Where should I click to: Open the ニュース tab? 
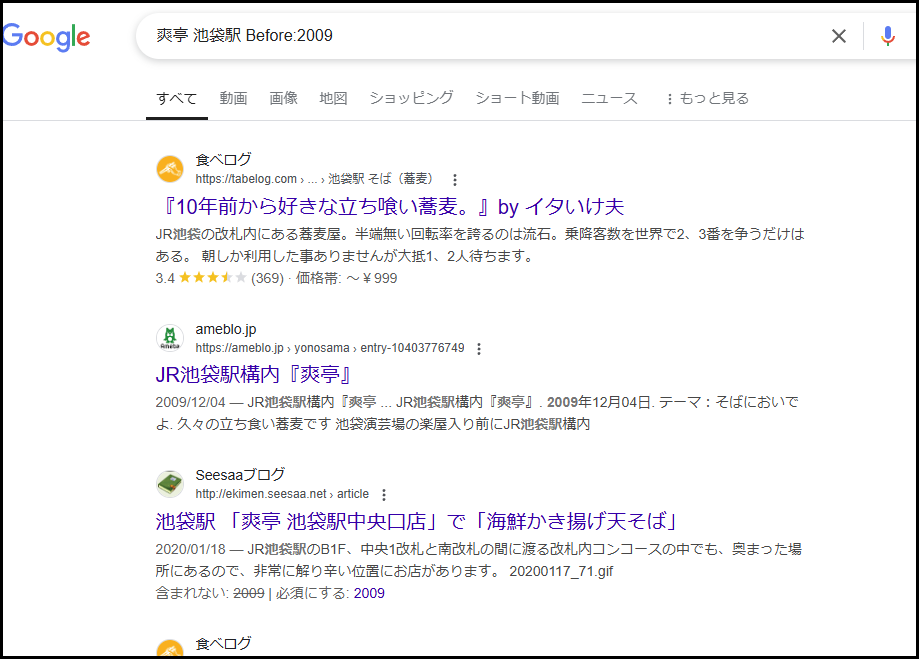[609, 98]
